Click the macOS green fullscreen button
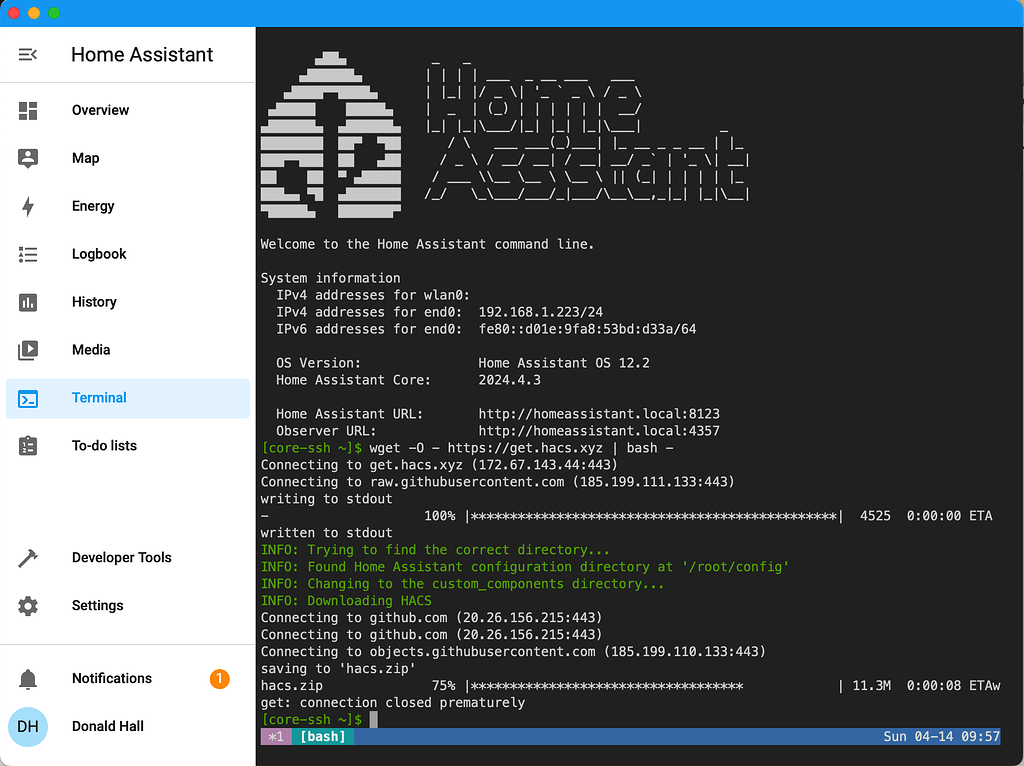Viewport: 1024px width, 766px height. coord(54,13)
